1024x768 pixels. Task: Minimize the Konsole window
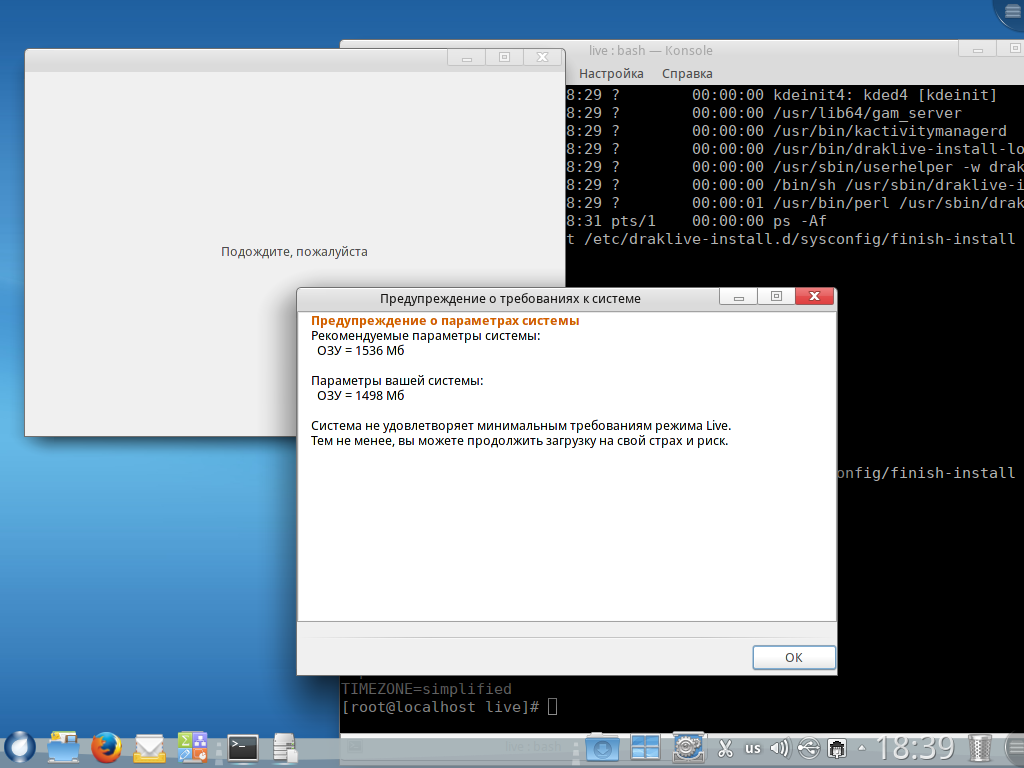coord(977,48)
